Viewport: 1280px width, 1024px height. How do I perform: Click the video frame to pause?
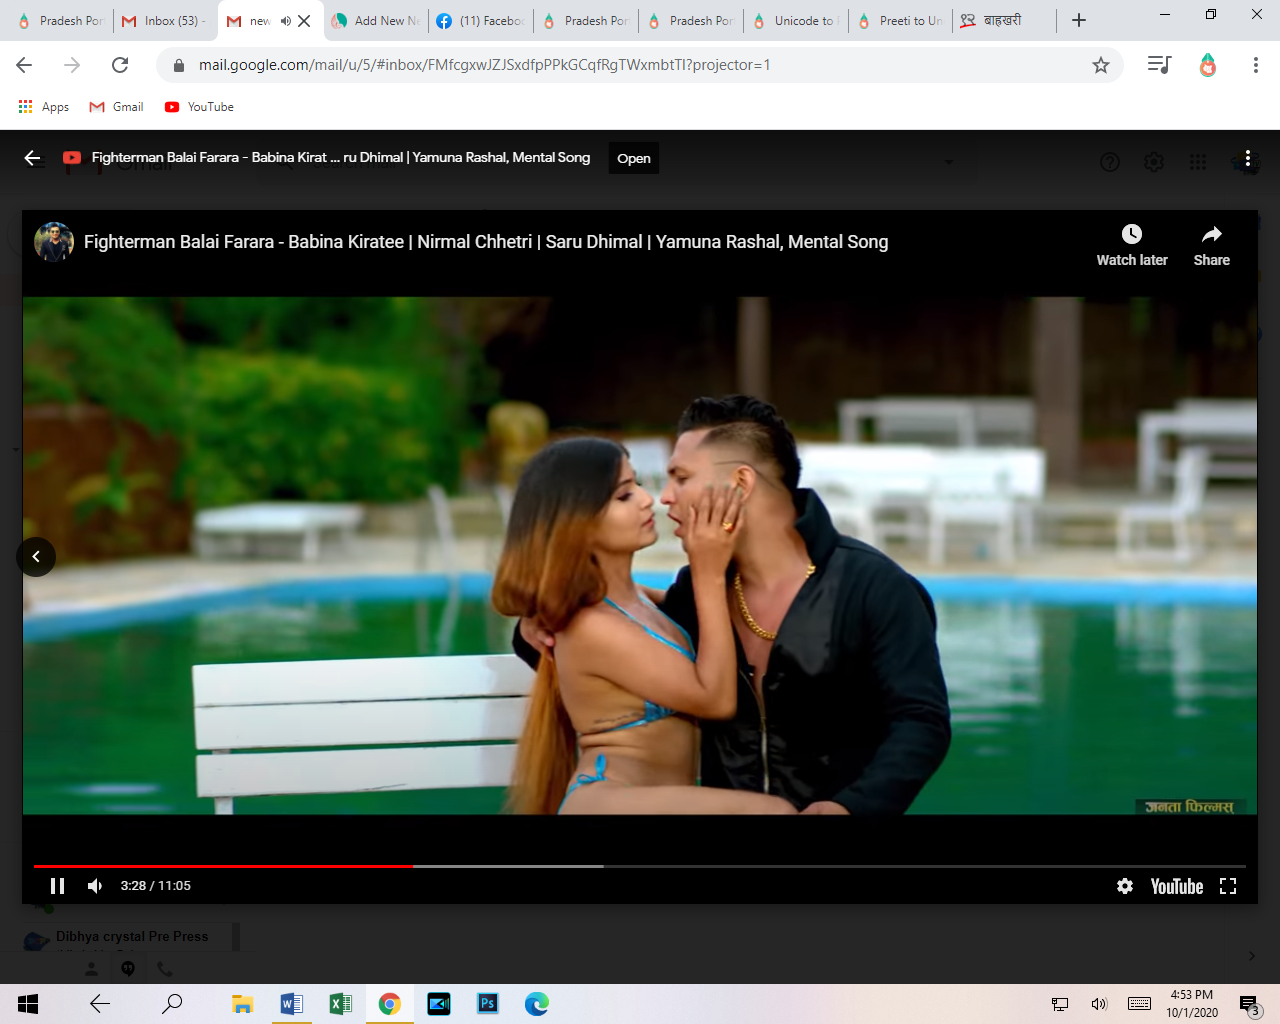pyautogui.click(x=640, y=555)
